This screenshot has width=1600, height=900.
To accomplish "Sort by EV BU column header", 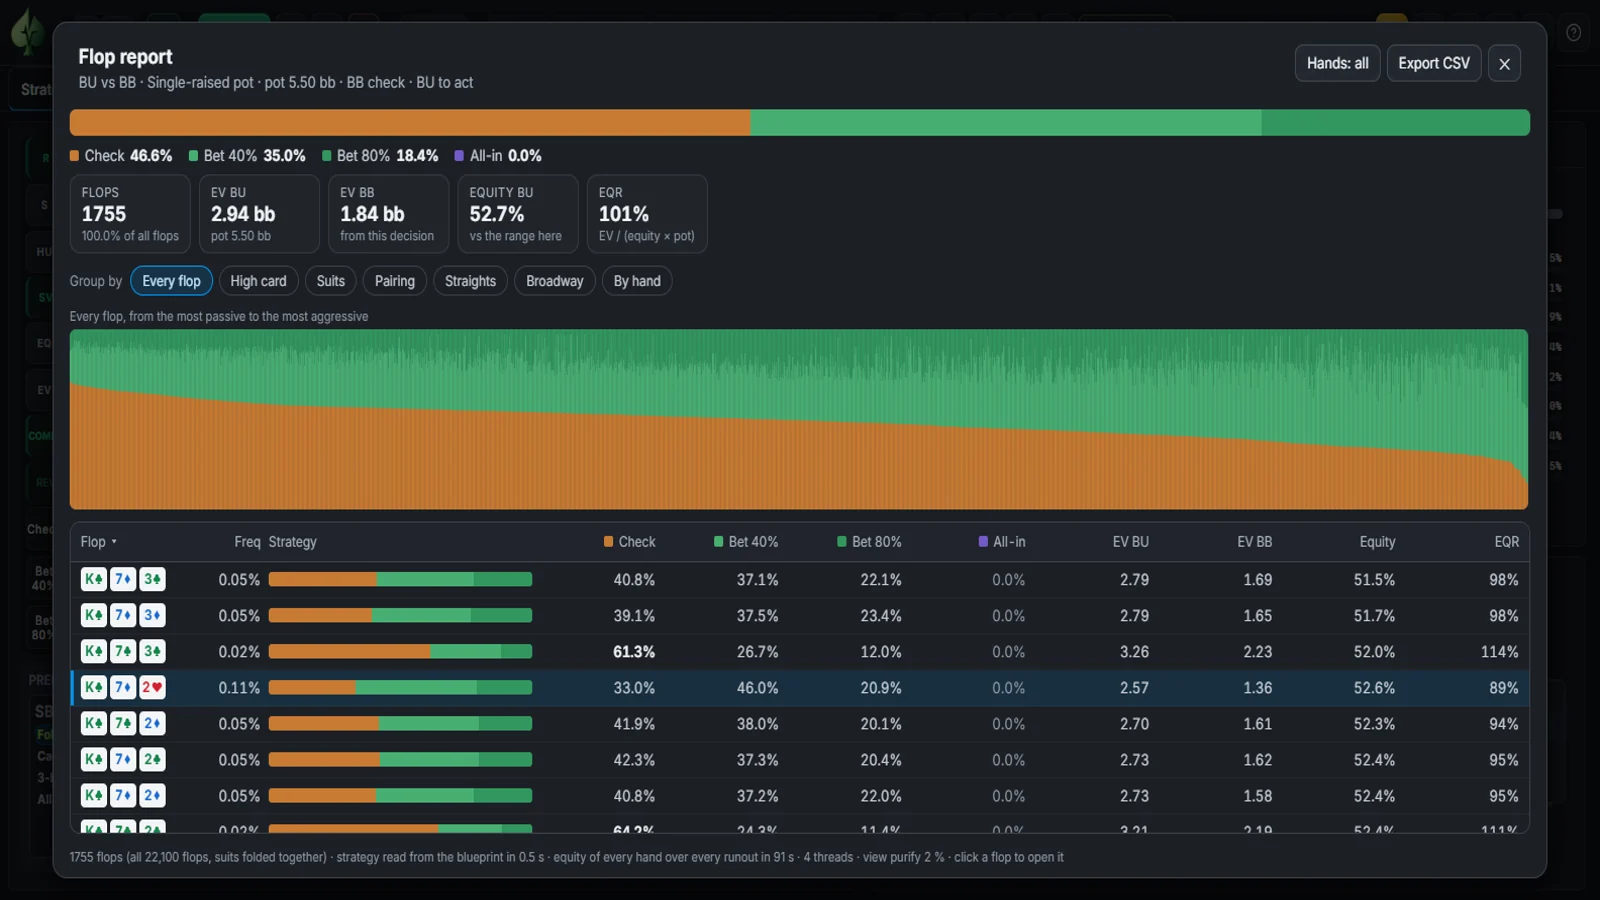I will (x=1131, y=542).
